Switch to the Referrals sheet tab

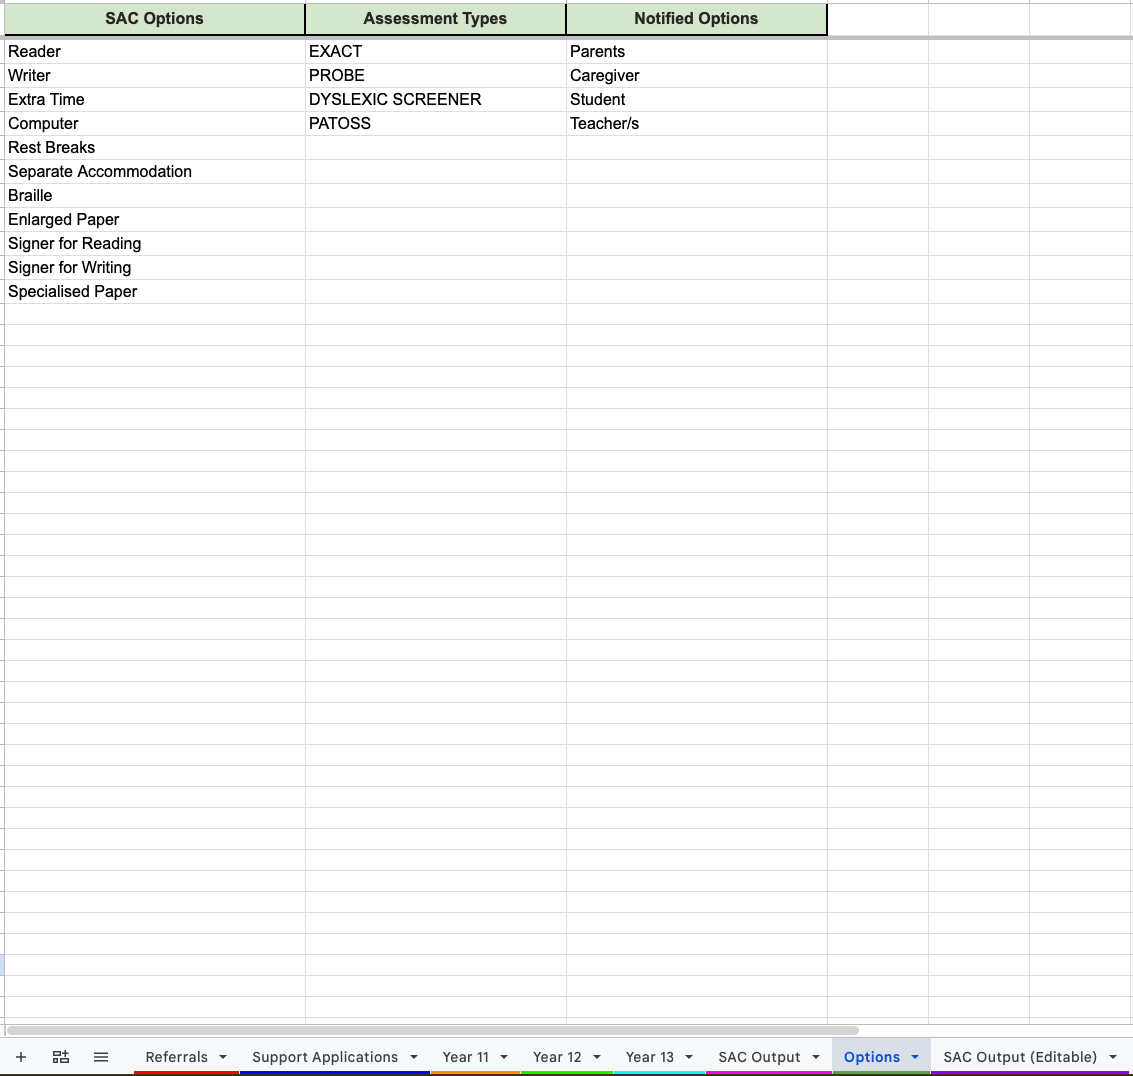[x=176, y=1057]
